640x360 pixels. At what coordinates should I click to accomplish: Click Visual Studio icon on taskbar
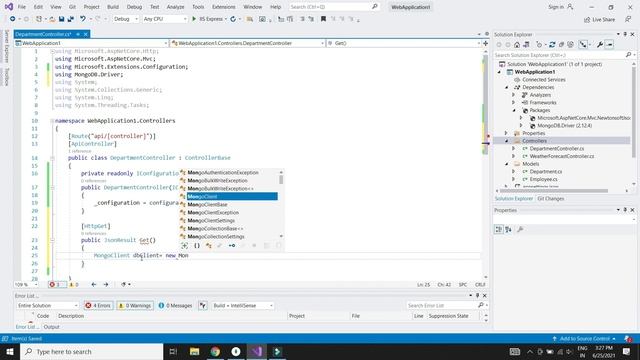(257, 351)
